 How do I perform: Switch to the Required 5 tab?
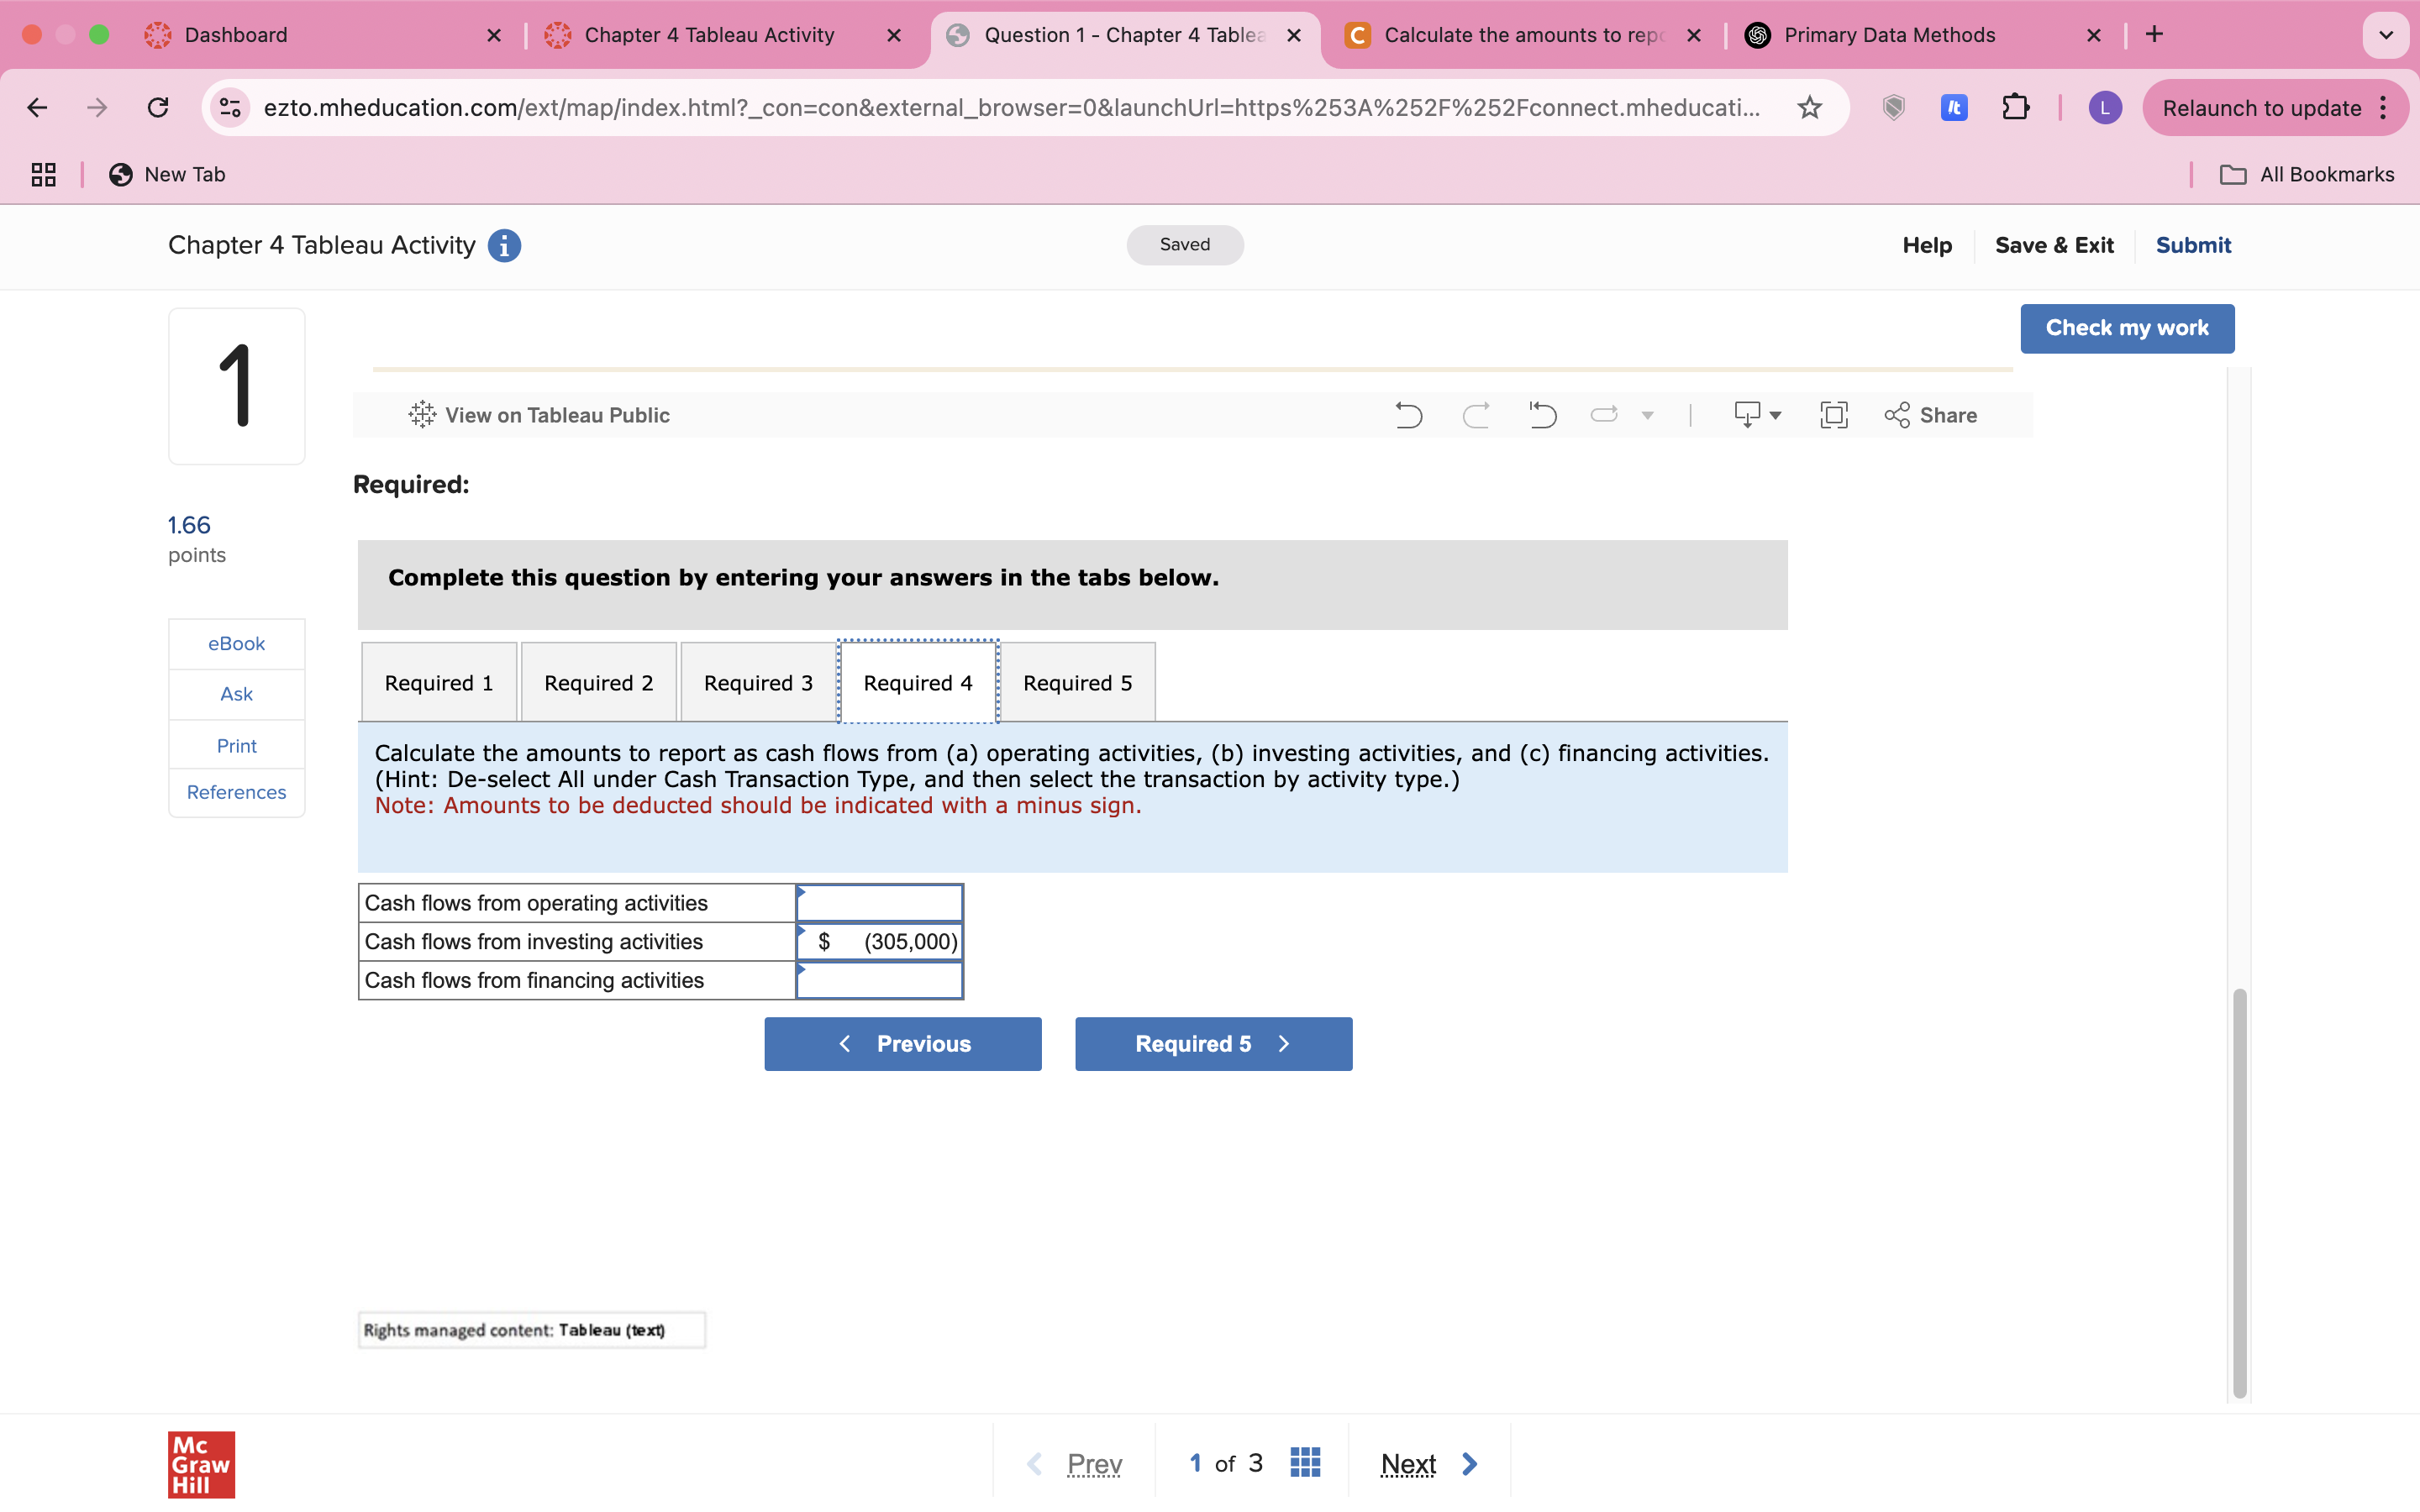pyautogui.click(x=1077, y=683)
